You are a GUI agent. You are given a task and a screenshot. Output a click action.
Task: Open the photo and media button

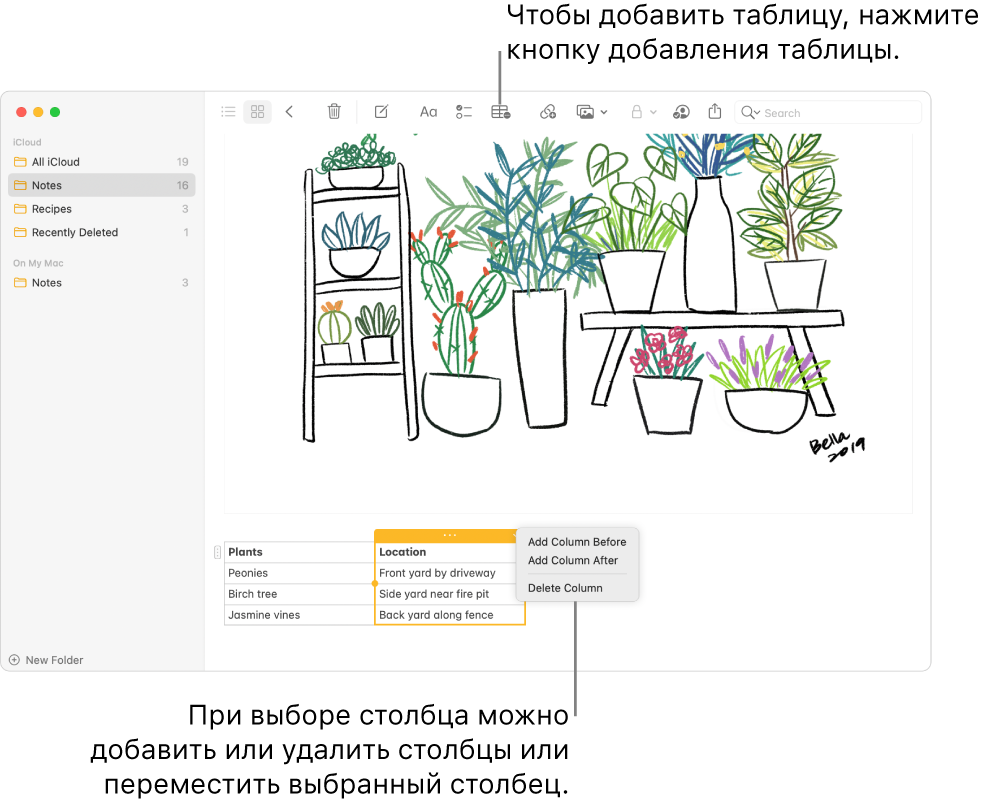click(x=585, y=112)
